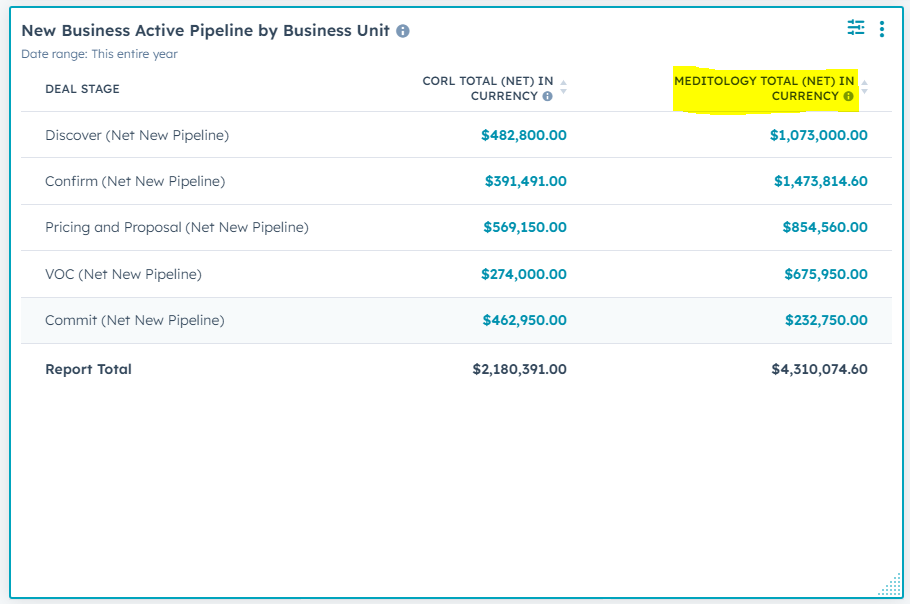View Meditology VOC amount $675,950.00
Viewport: 910px width, 604px height.
coord(824,274)
